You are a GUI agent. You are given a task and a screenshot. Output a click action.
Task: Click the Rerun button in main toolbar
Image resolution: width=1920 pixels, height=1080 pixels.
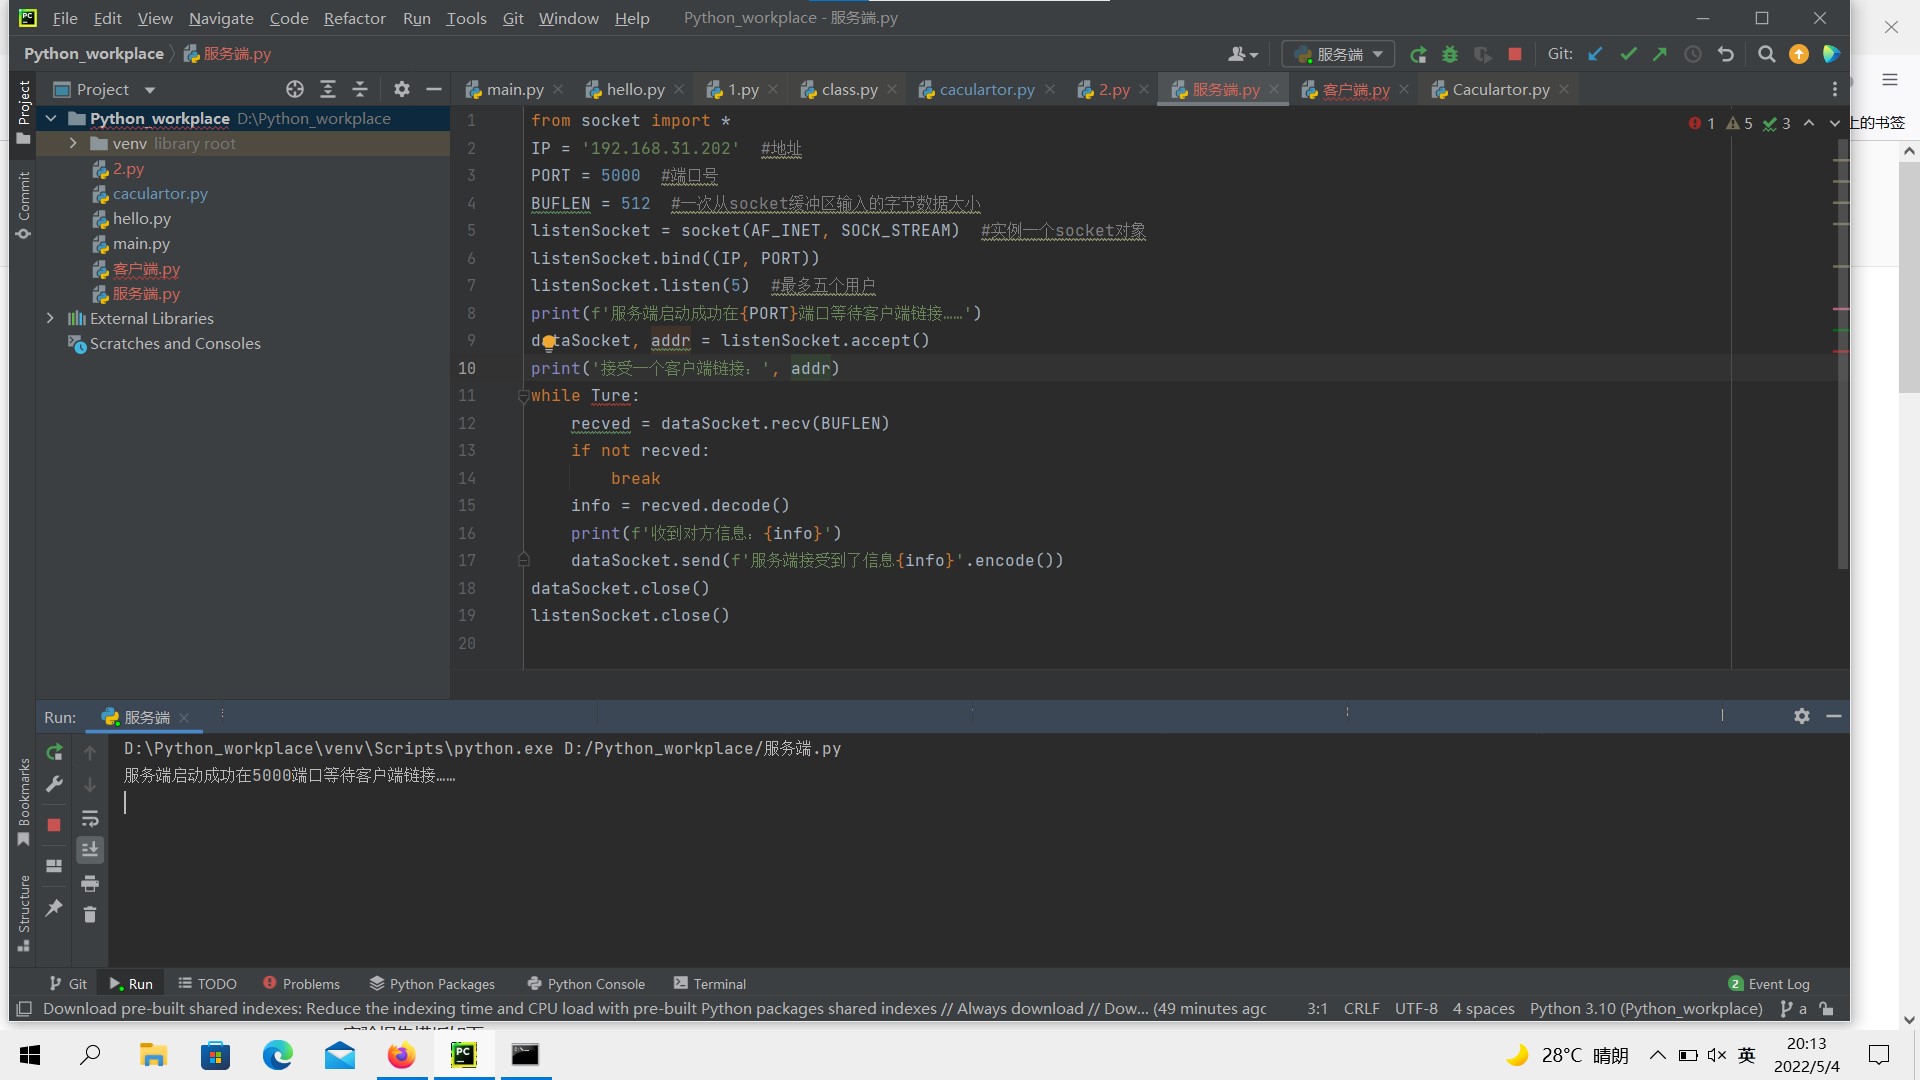[x=1418, y=54]
